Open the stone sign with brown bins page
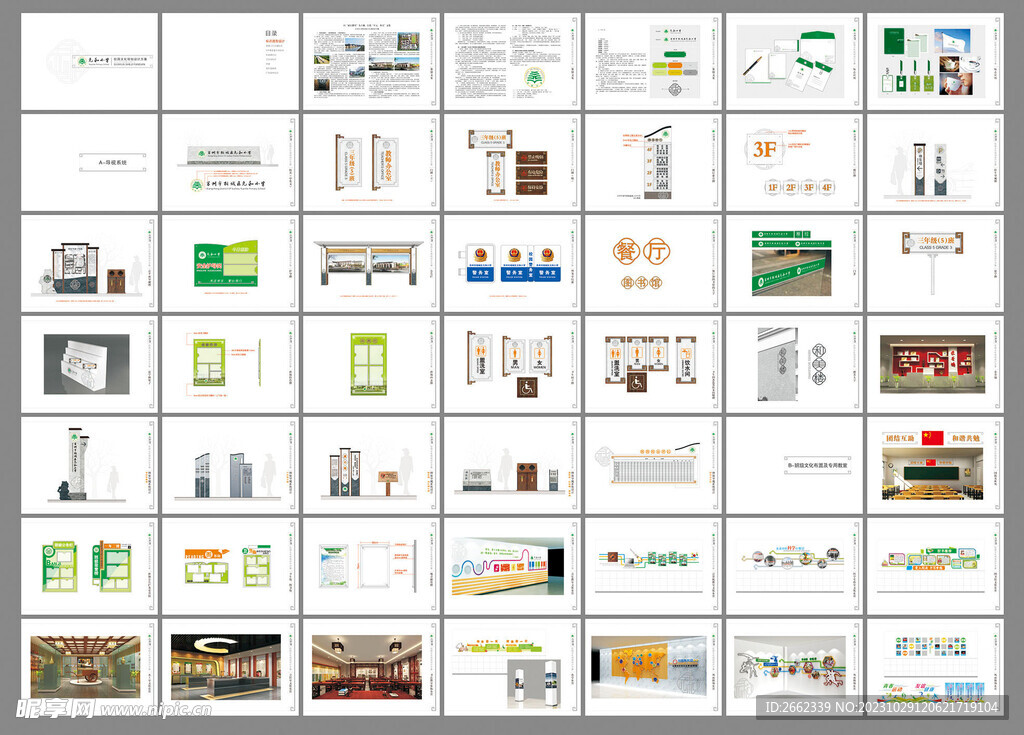The height and width of the screenshot is (735, 1024). point(513,465)
